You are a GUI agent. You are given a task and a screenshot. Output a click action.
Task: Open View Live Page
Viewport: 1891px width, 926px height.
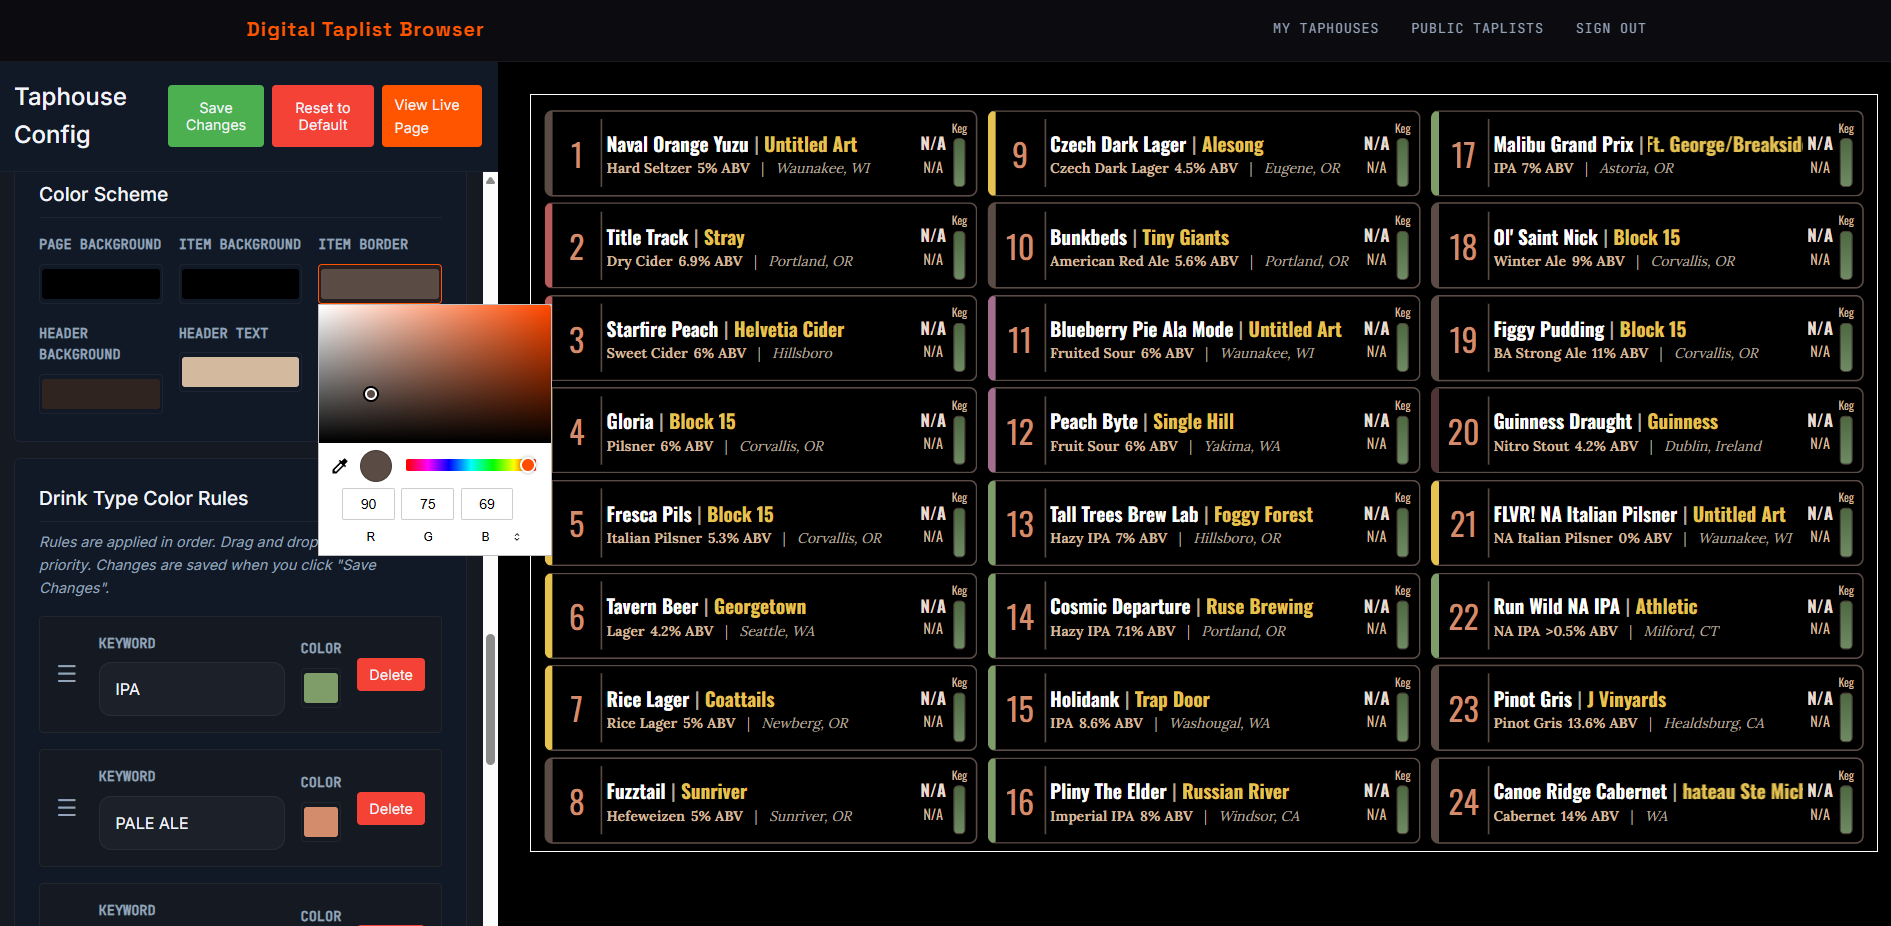tap(432, 116)
